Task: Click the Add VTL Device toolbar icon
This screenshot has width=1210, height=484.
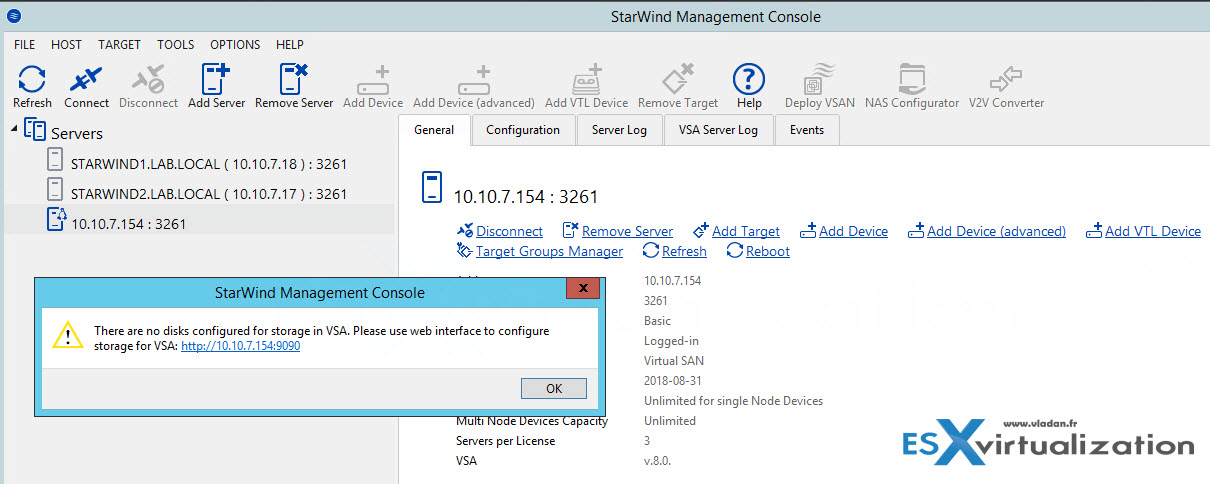Action: (586, 80)
